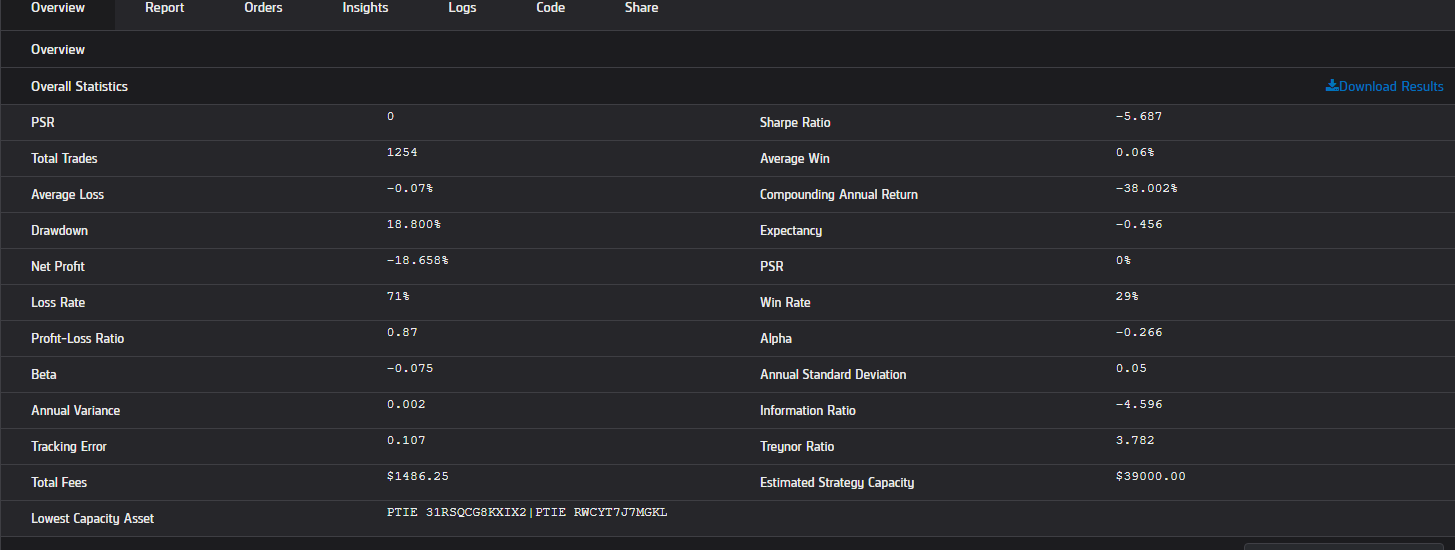
Task: Click the Annual Variance label
Action: 76,411
